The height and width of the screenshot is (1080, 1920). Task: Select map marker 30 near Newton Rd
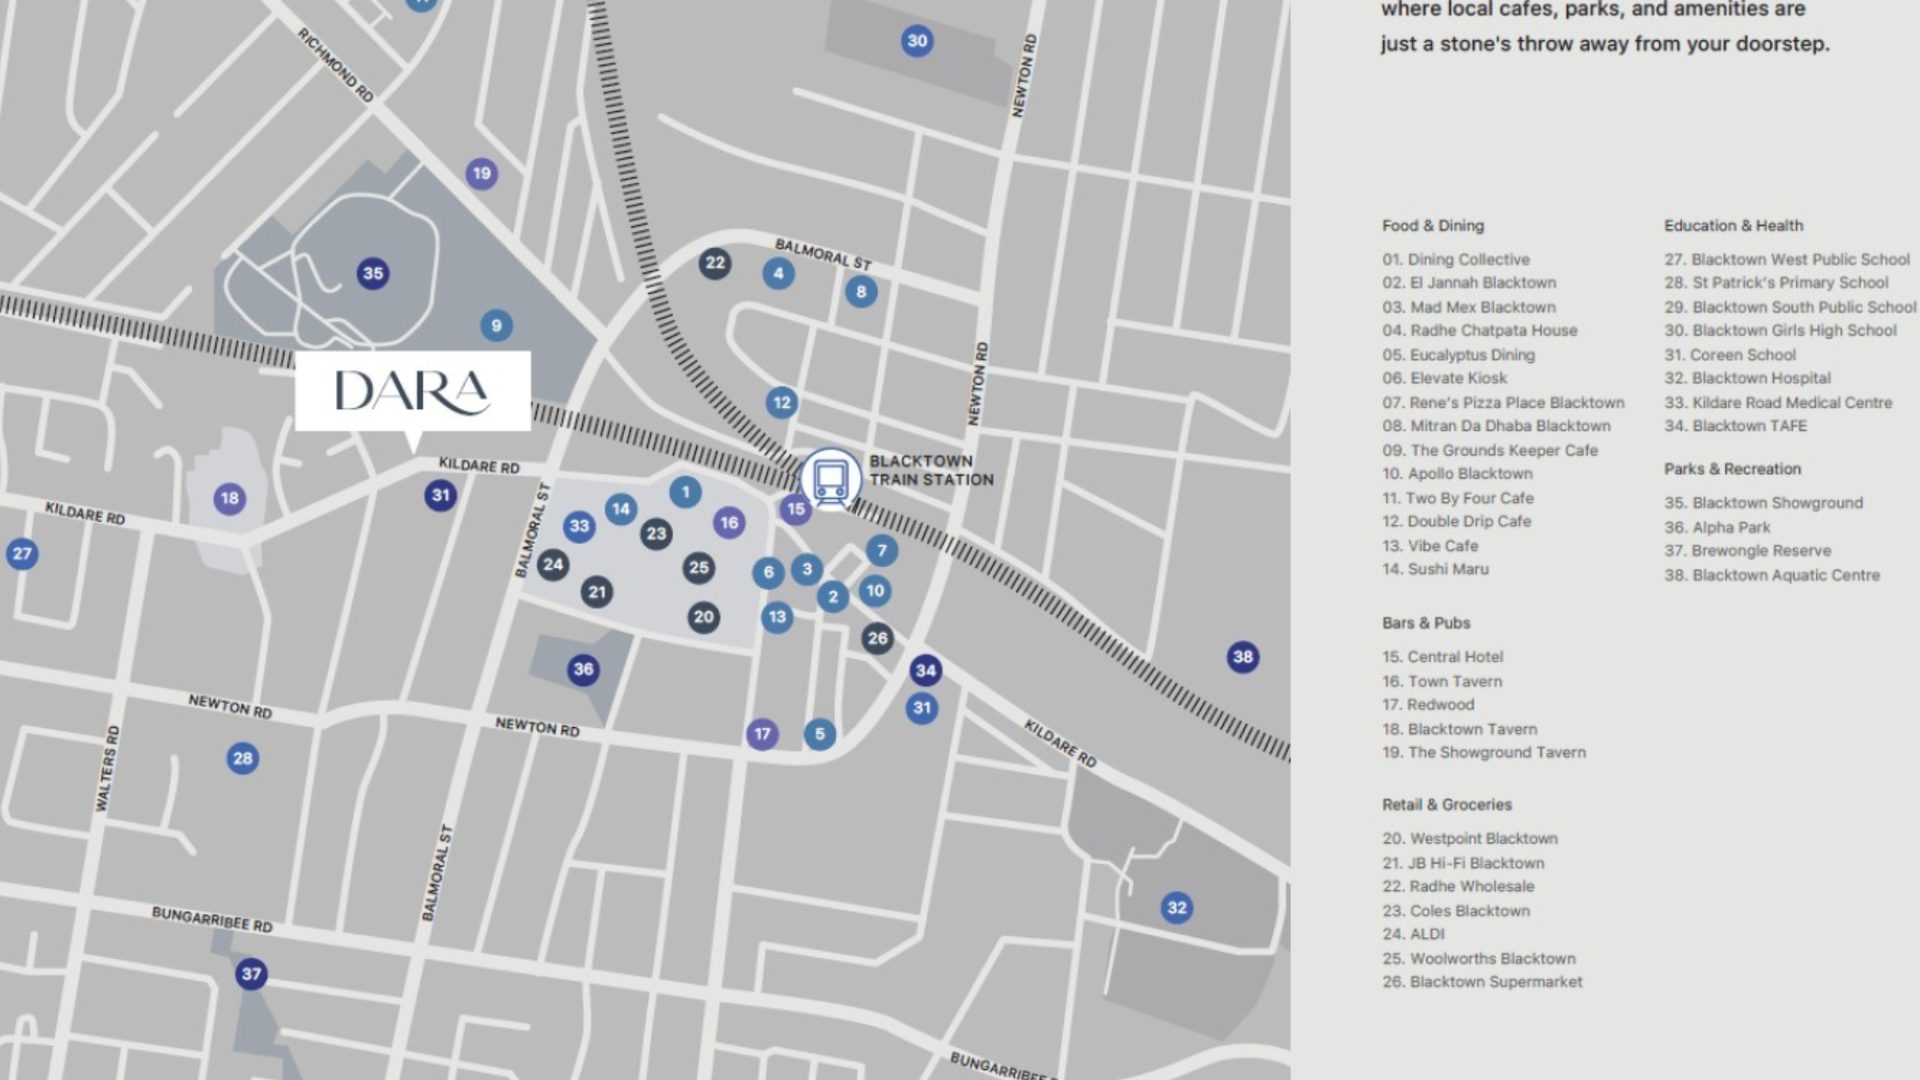[x=917, y=41]
